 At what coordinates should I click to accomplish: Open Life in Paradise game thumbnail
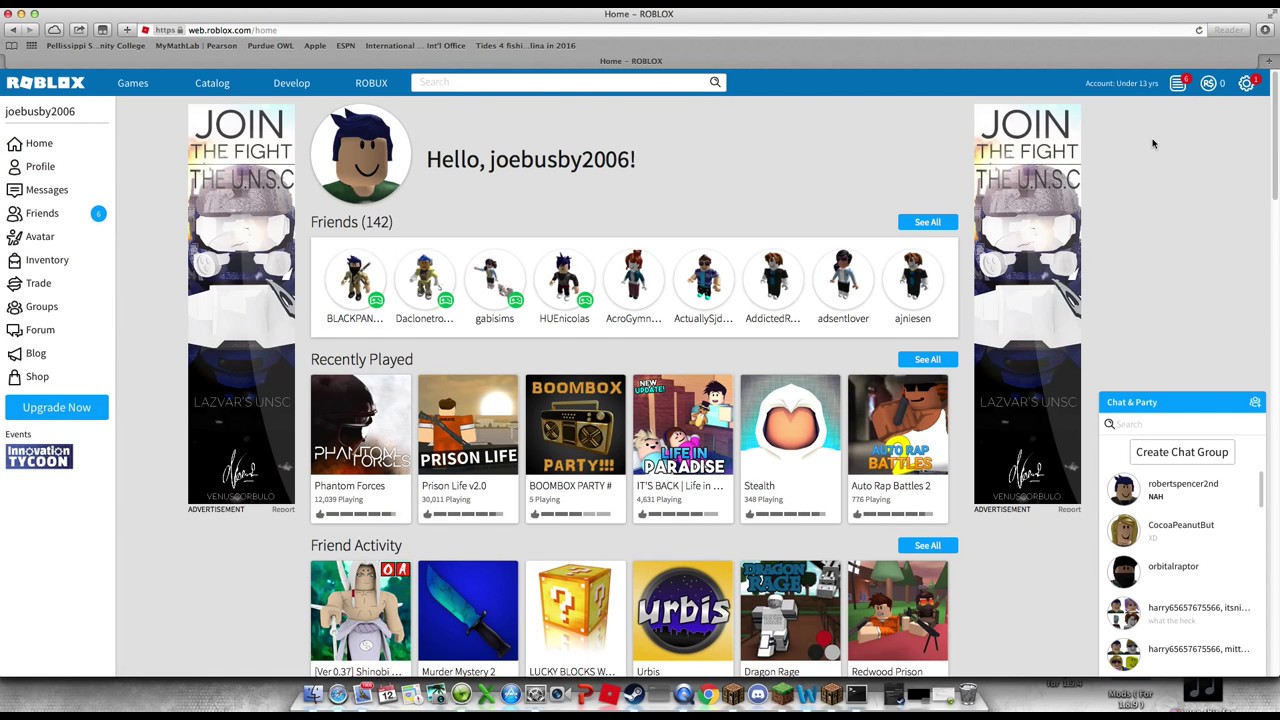tap(683, 425)
